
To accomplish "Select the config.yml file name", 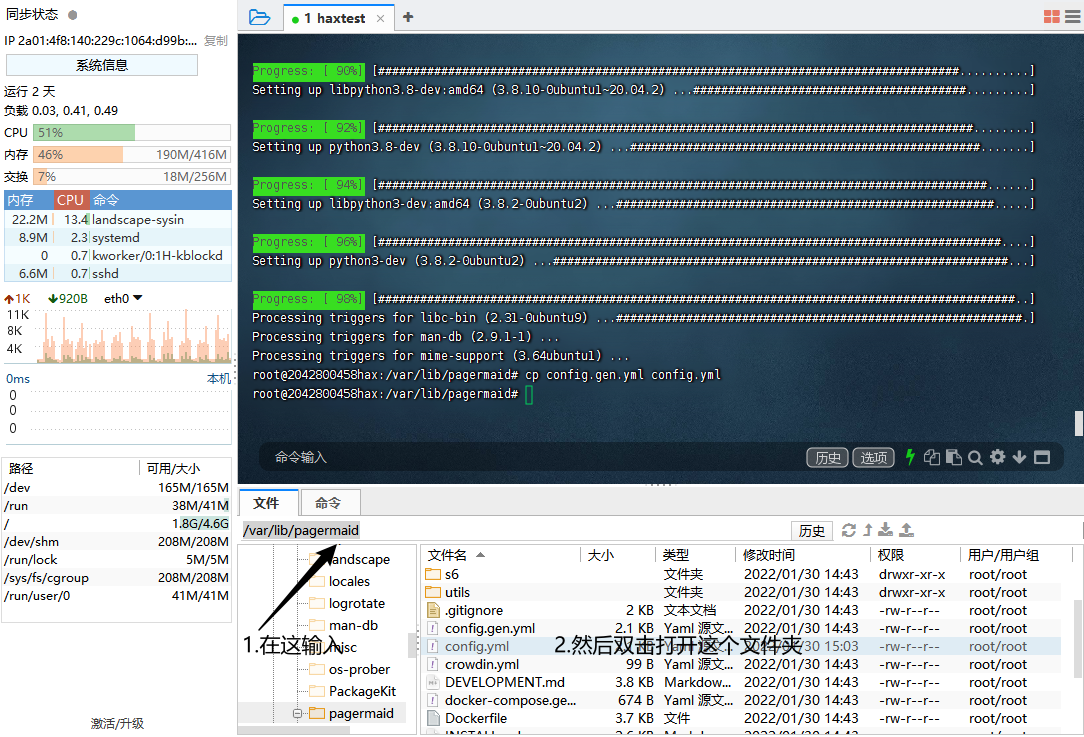I will point(477,646).
